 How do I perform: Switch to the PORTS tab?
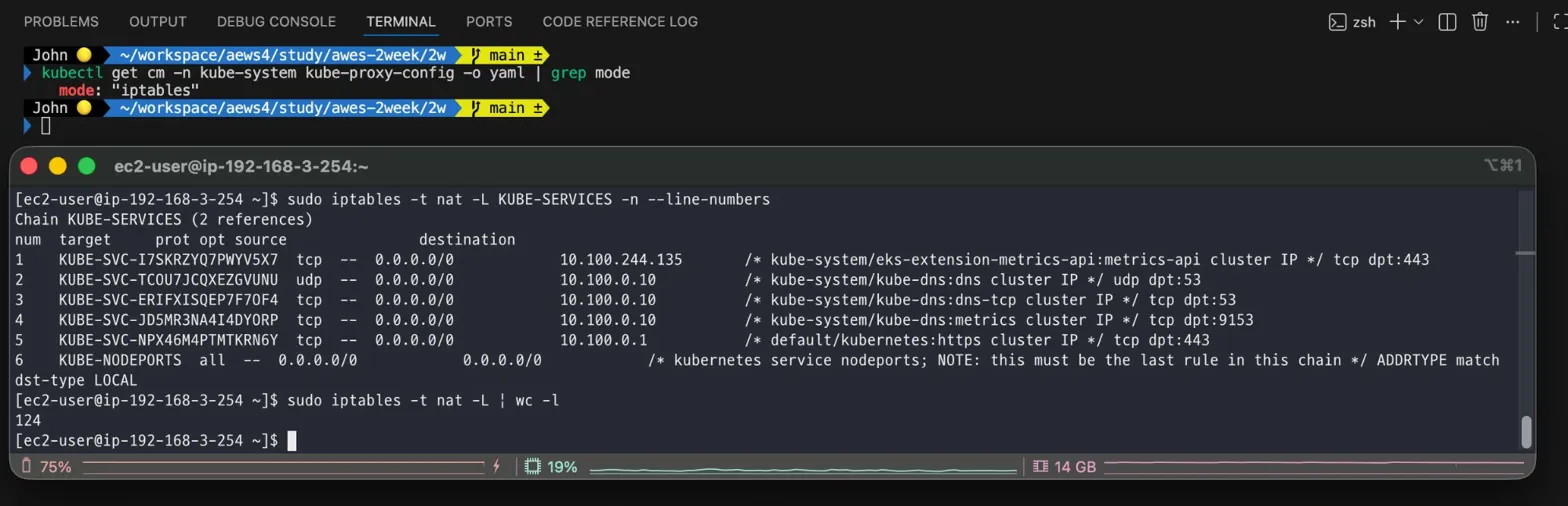(x=489, y=21)
